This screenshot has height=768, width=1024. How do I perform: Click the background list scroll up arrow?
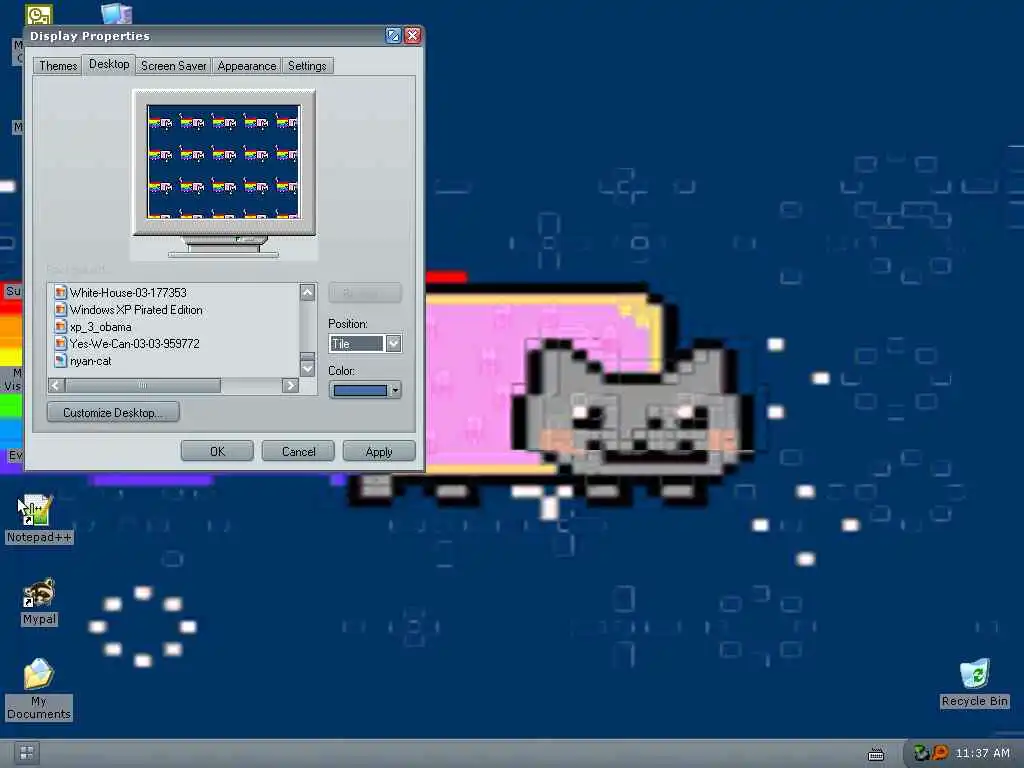point(308,292)
